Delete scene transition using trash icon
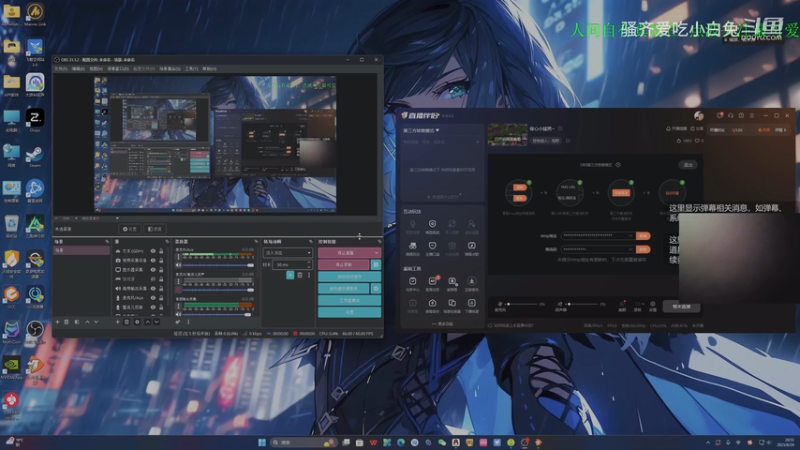 tap(300, 275)
